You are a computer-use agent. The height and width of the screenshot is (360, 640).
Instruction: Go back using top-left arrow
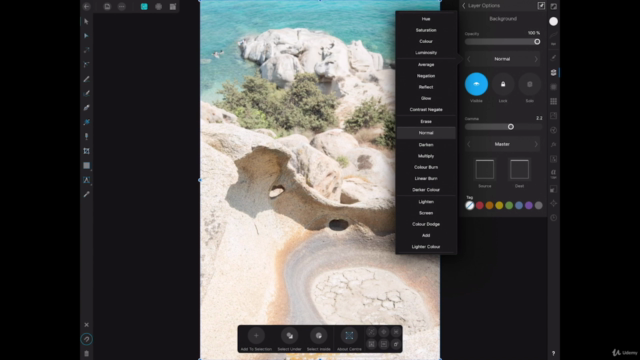87,7
